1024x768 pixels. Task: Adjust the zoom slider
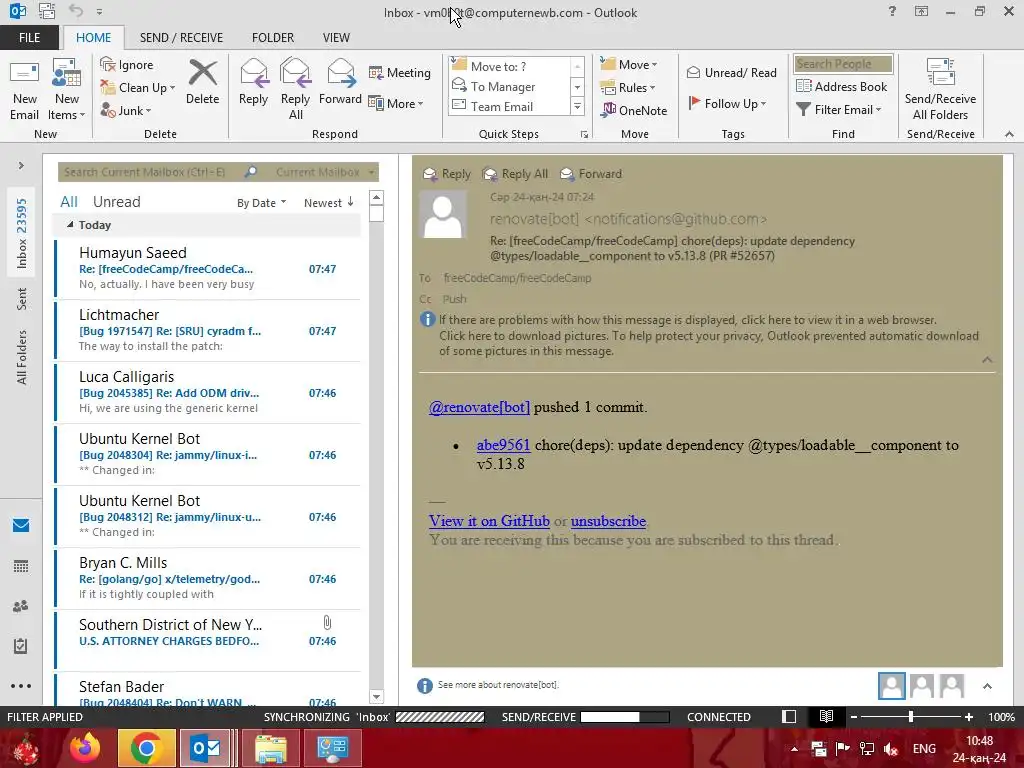(910, 716)
